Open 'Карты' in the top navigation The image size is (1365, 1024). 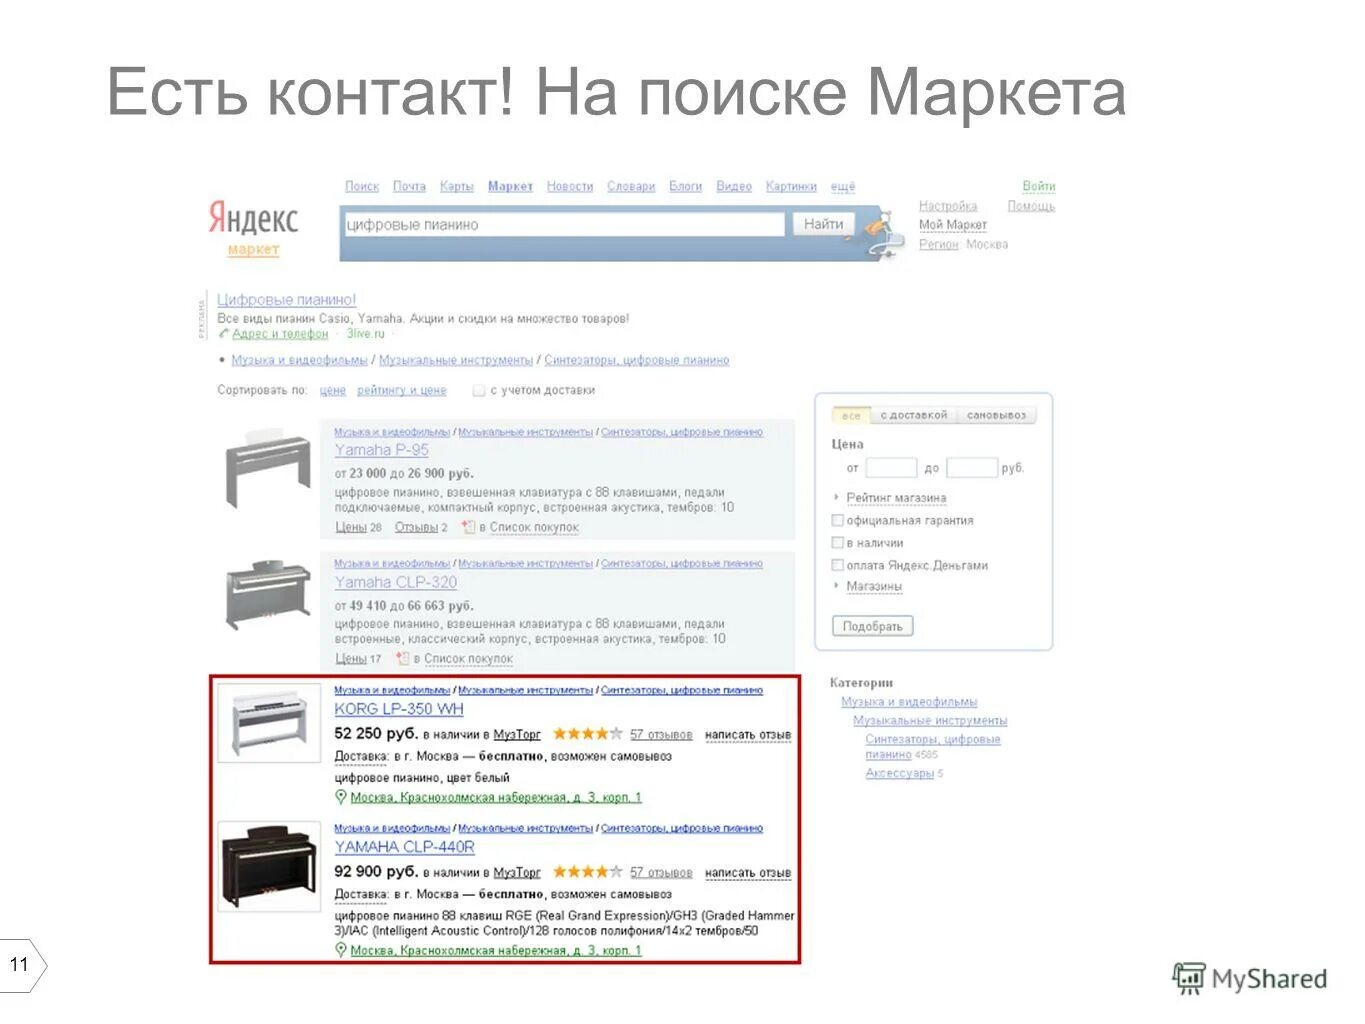(x=457, y=187)
